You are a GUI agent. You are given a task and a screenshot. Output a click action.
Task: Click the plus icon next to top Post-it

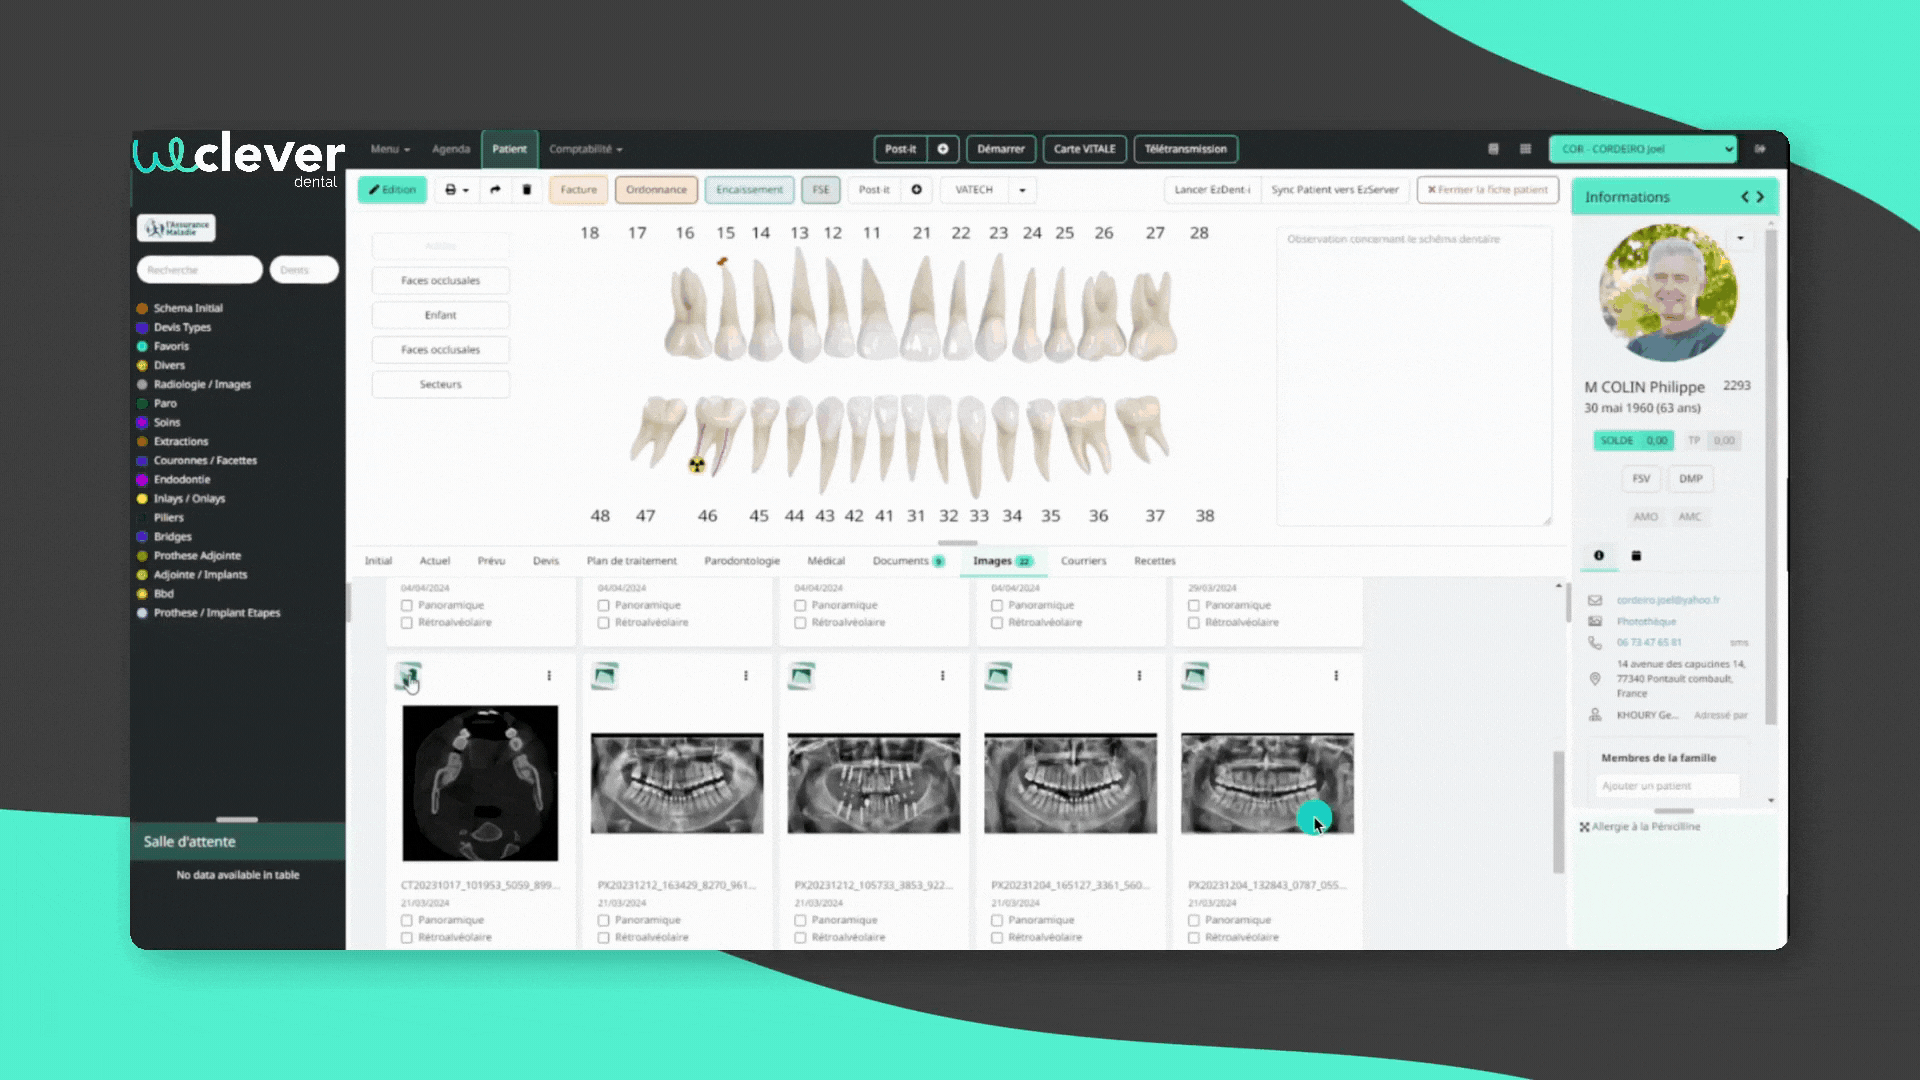coord(943,149)
